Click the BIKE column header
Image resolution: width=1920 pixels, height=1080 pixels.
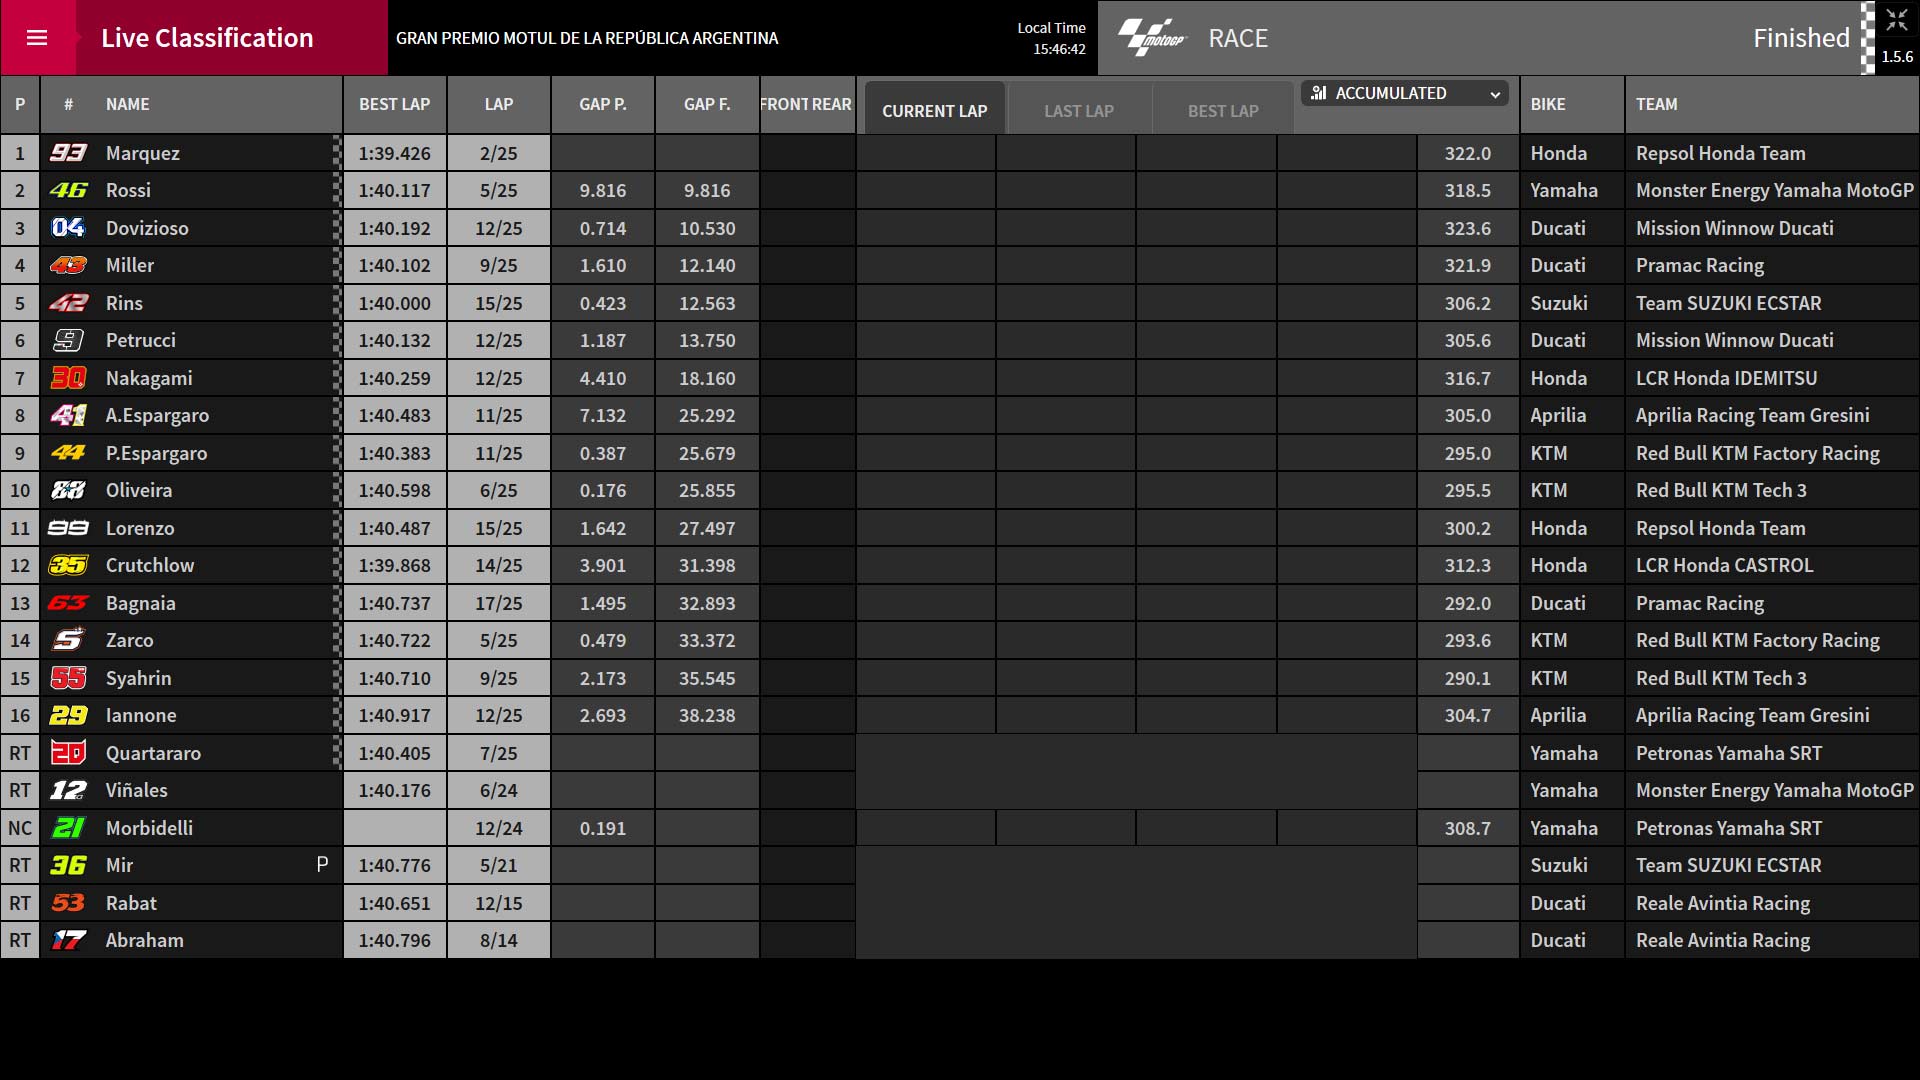[1548, 104]
